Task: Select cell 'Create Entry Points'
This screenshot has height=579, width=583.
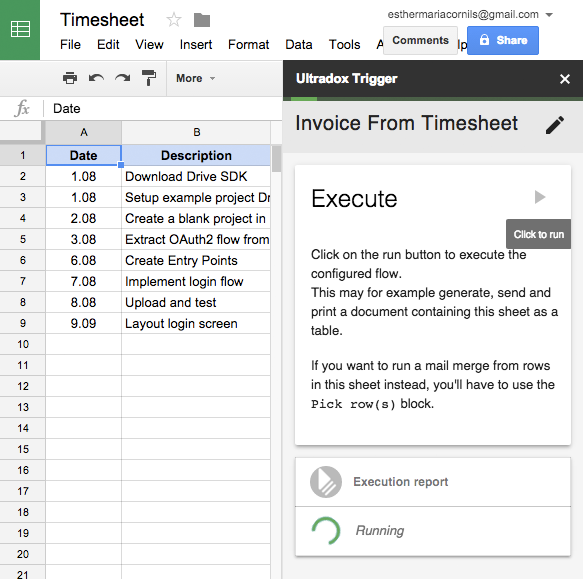Action: point(196,260)
